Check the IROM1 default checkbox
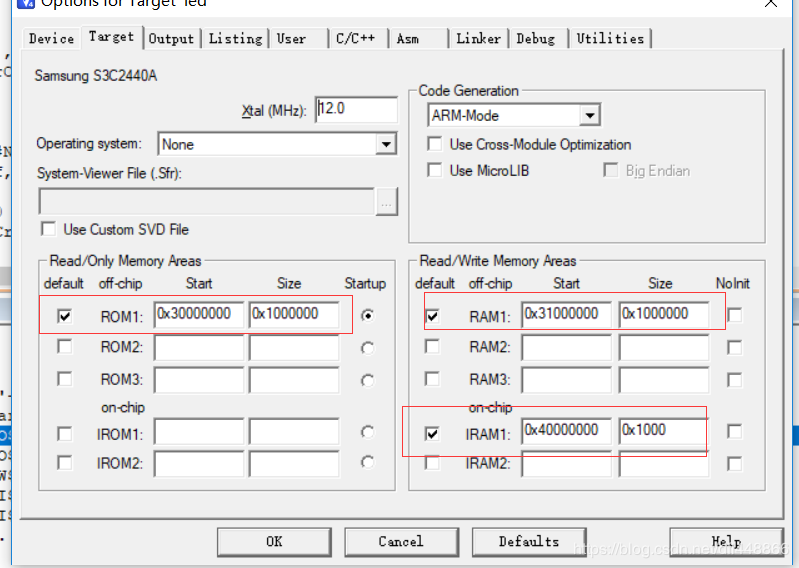The height and width of the screenshot is (568, 799). 65,434
